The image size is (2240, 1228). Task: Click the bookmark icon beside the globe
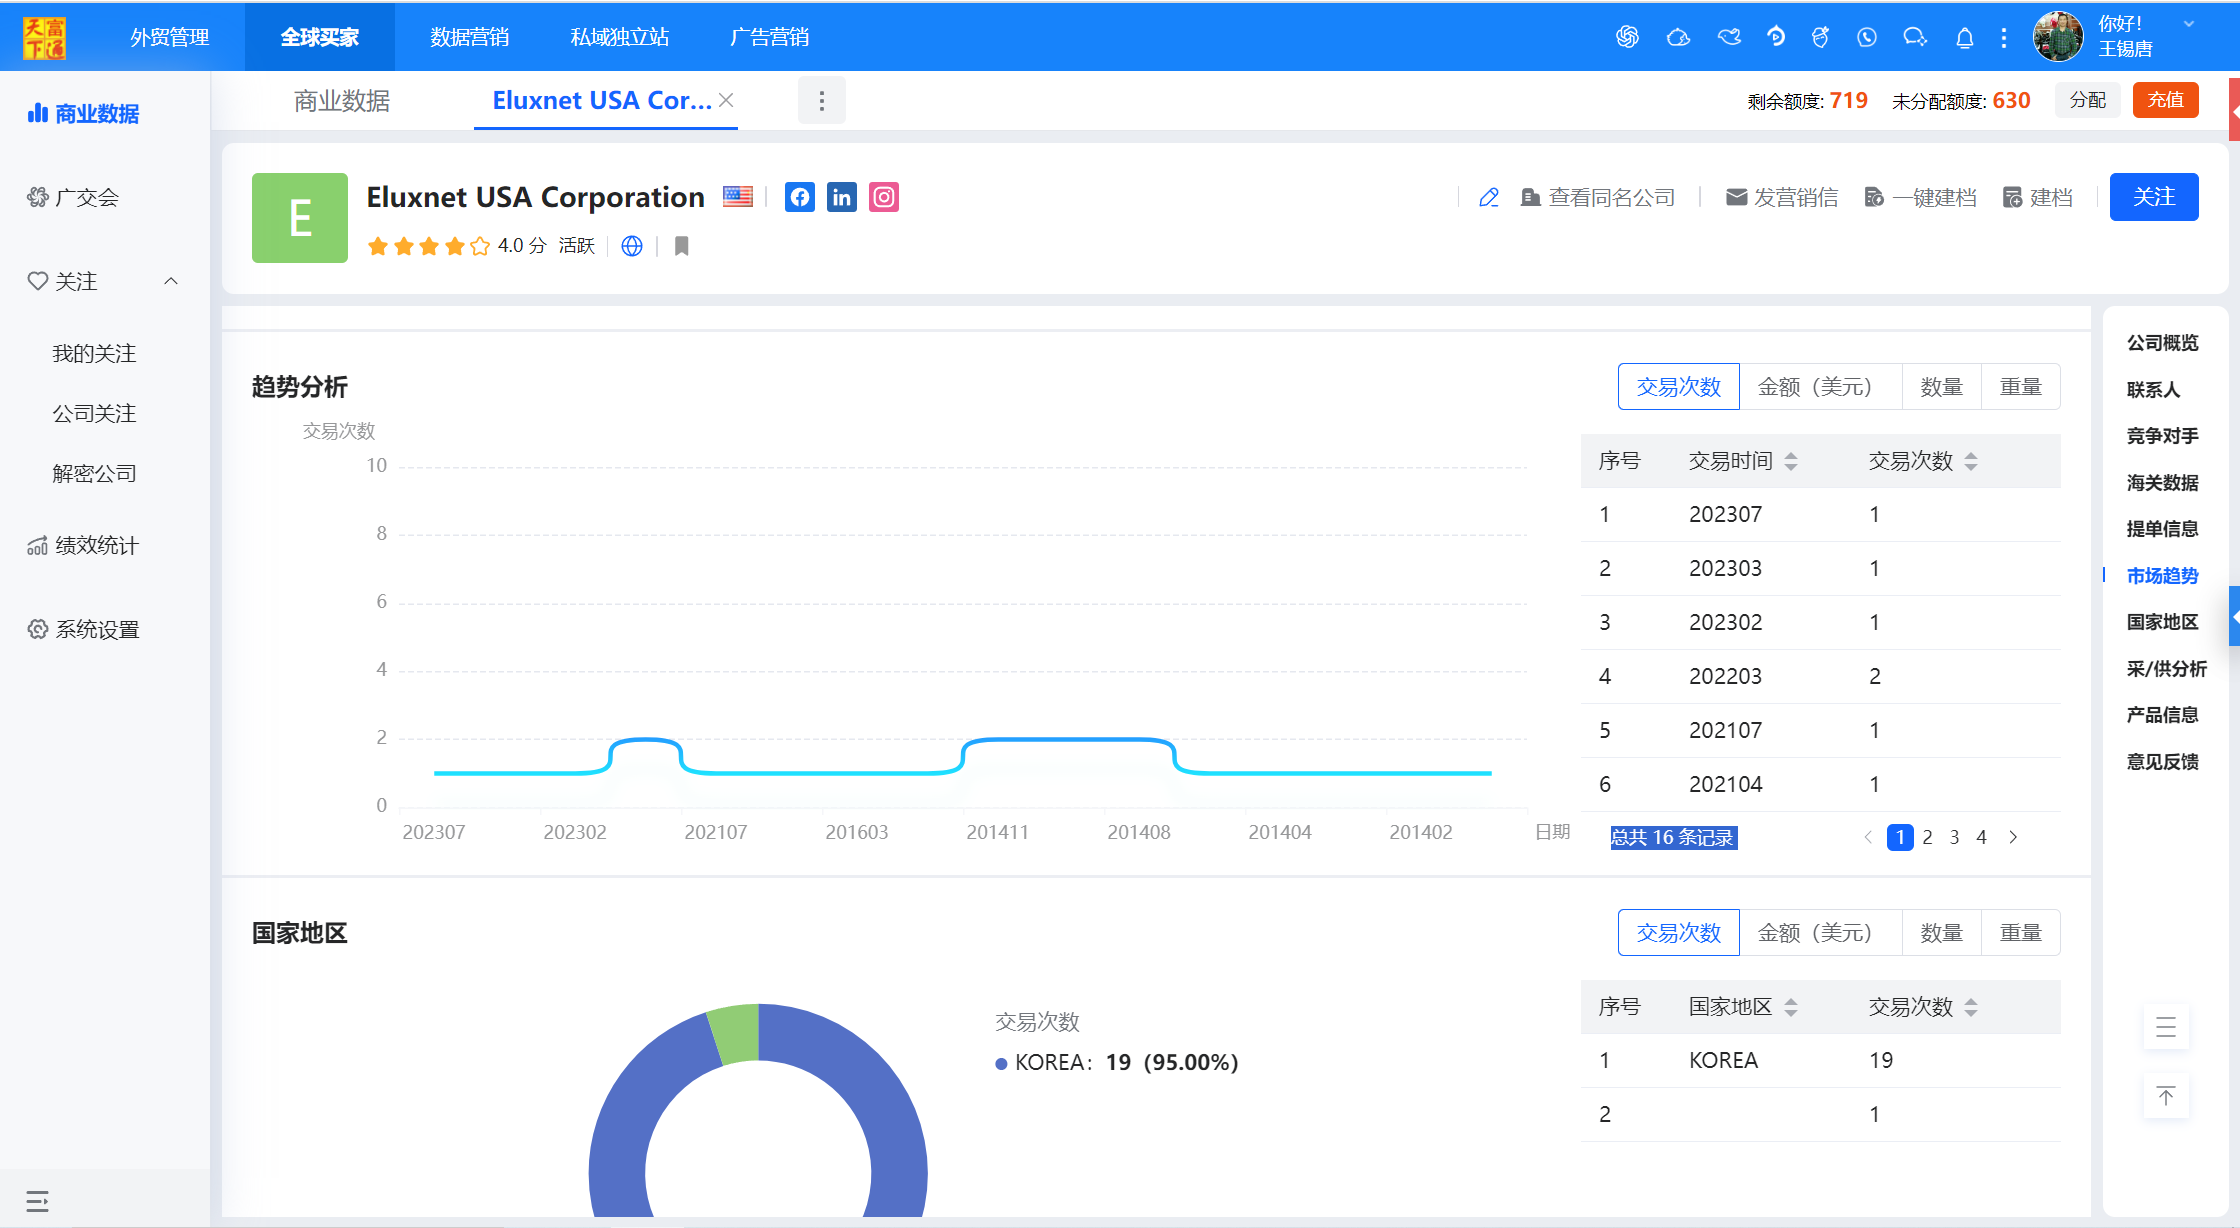pos(682,246)
